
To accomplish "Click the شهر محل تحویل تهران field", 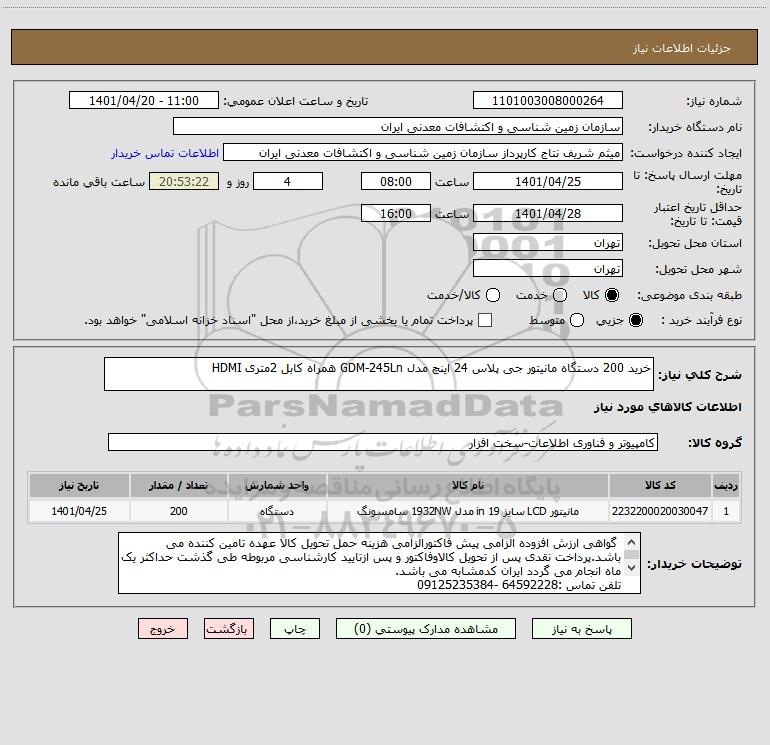I will (x=548, y=269).
